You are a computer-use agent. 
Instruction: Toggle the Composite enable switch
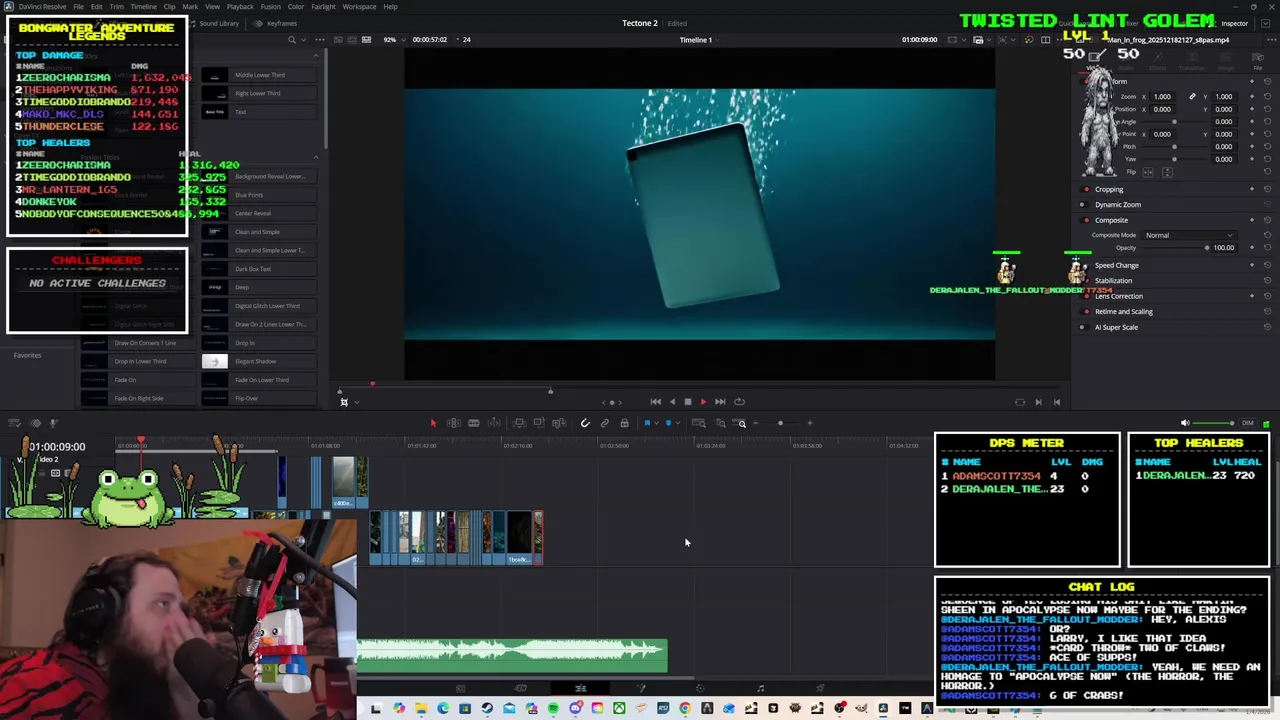pyautogui.click(x=1086, y=220)
